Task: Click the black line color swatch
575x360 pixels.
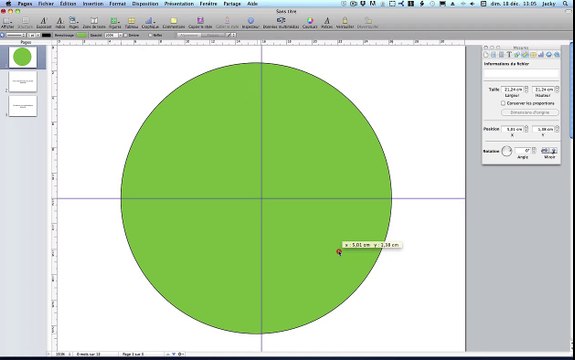Action: (46, 35)
